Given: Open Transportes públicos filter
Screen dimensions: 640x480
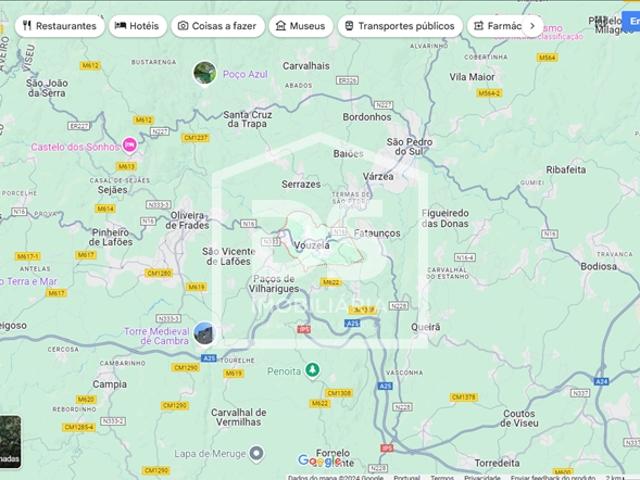Looking at the screenshot, I should (399, 26).
